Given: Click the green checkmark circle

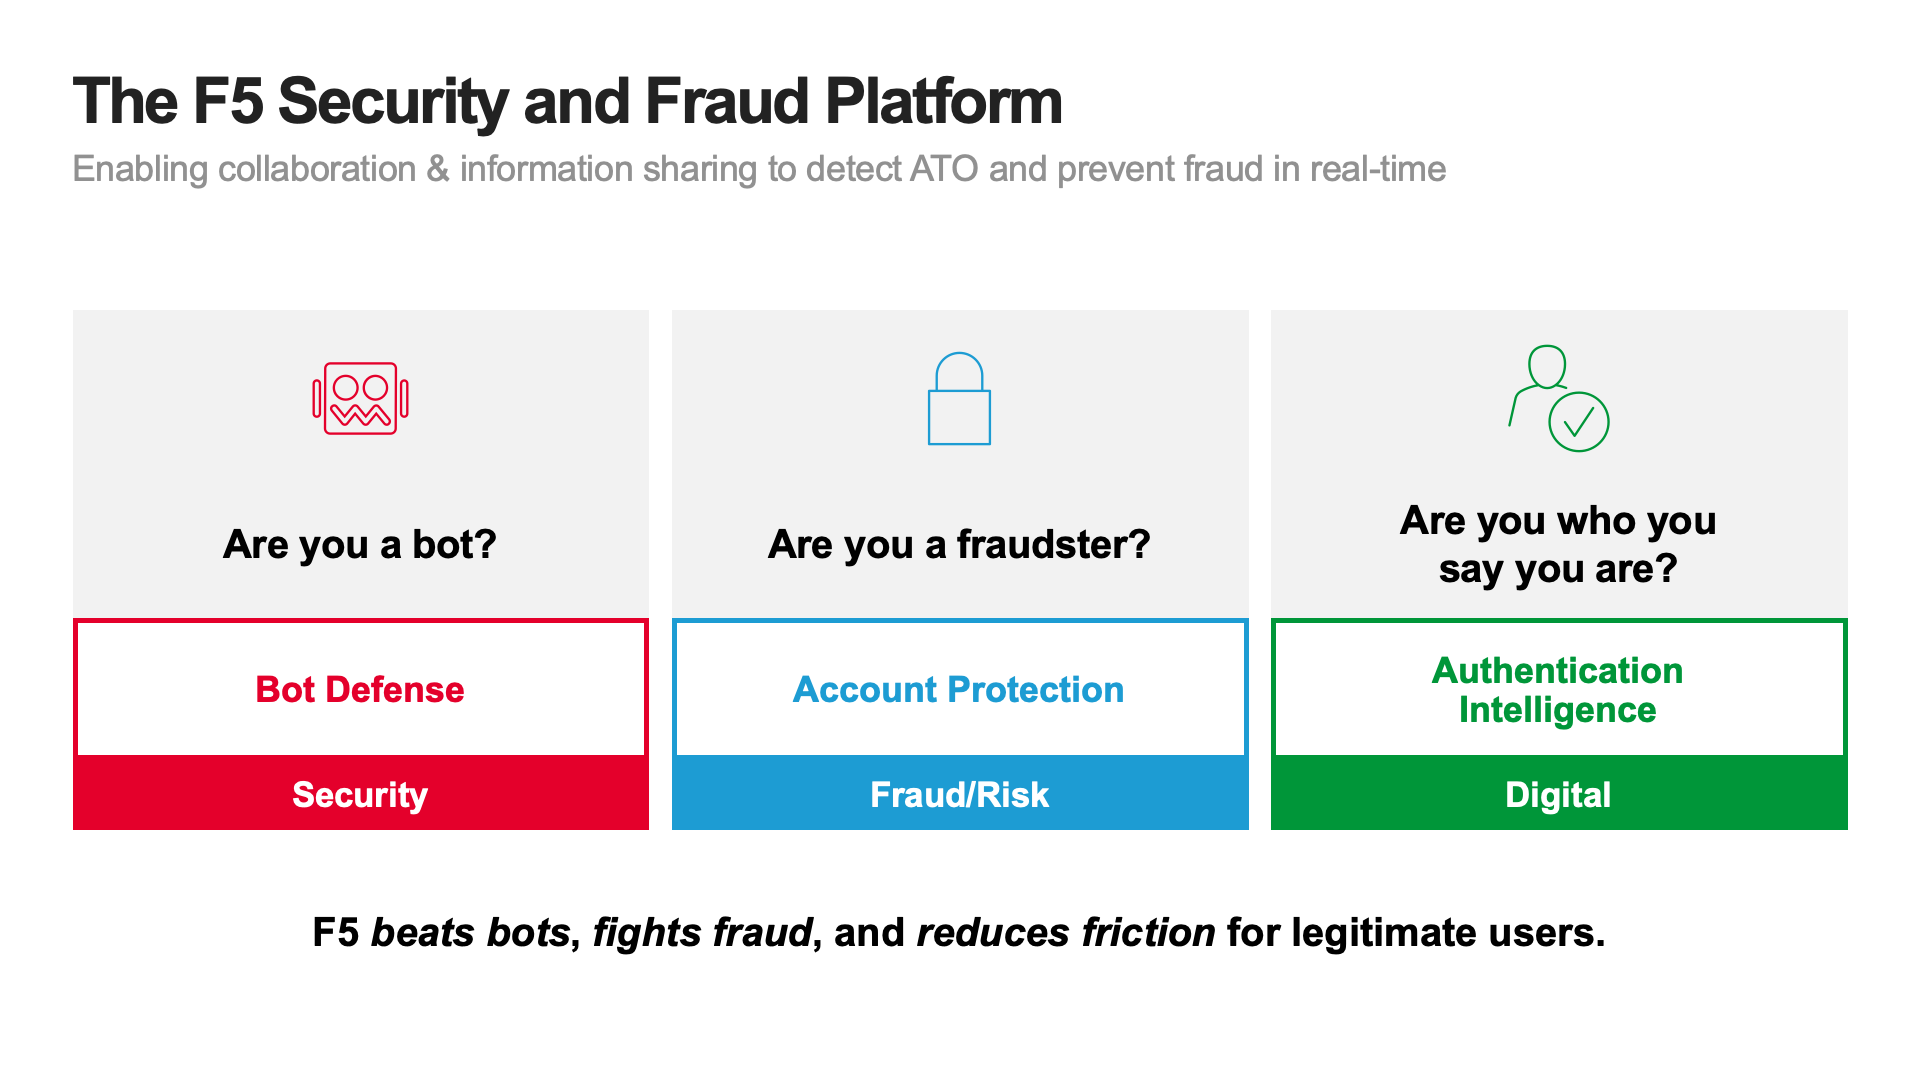Looking at the screenshot, I should click(x=1579, y=422).
